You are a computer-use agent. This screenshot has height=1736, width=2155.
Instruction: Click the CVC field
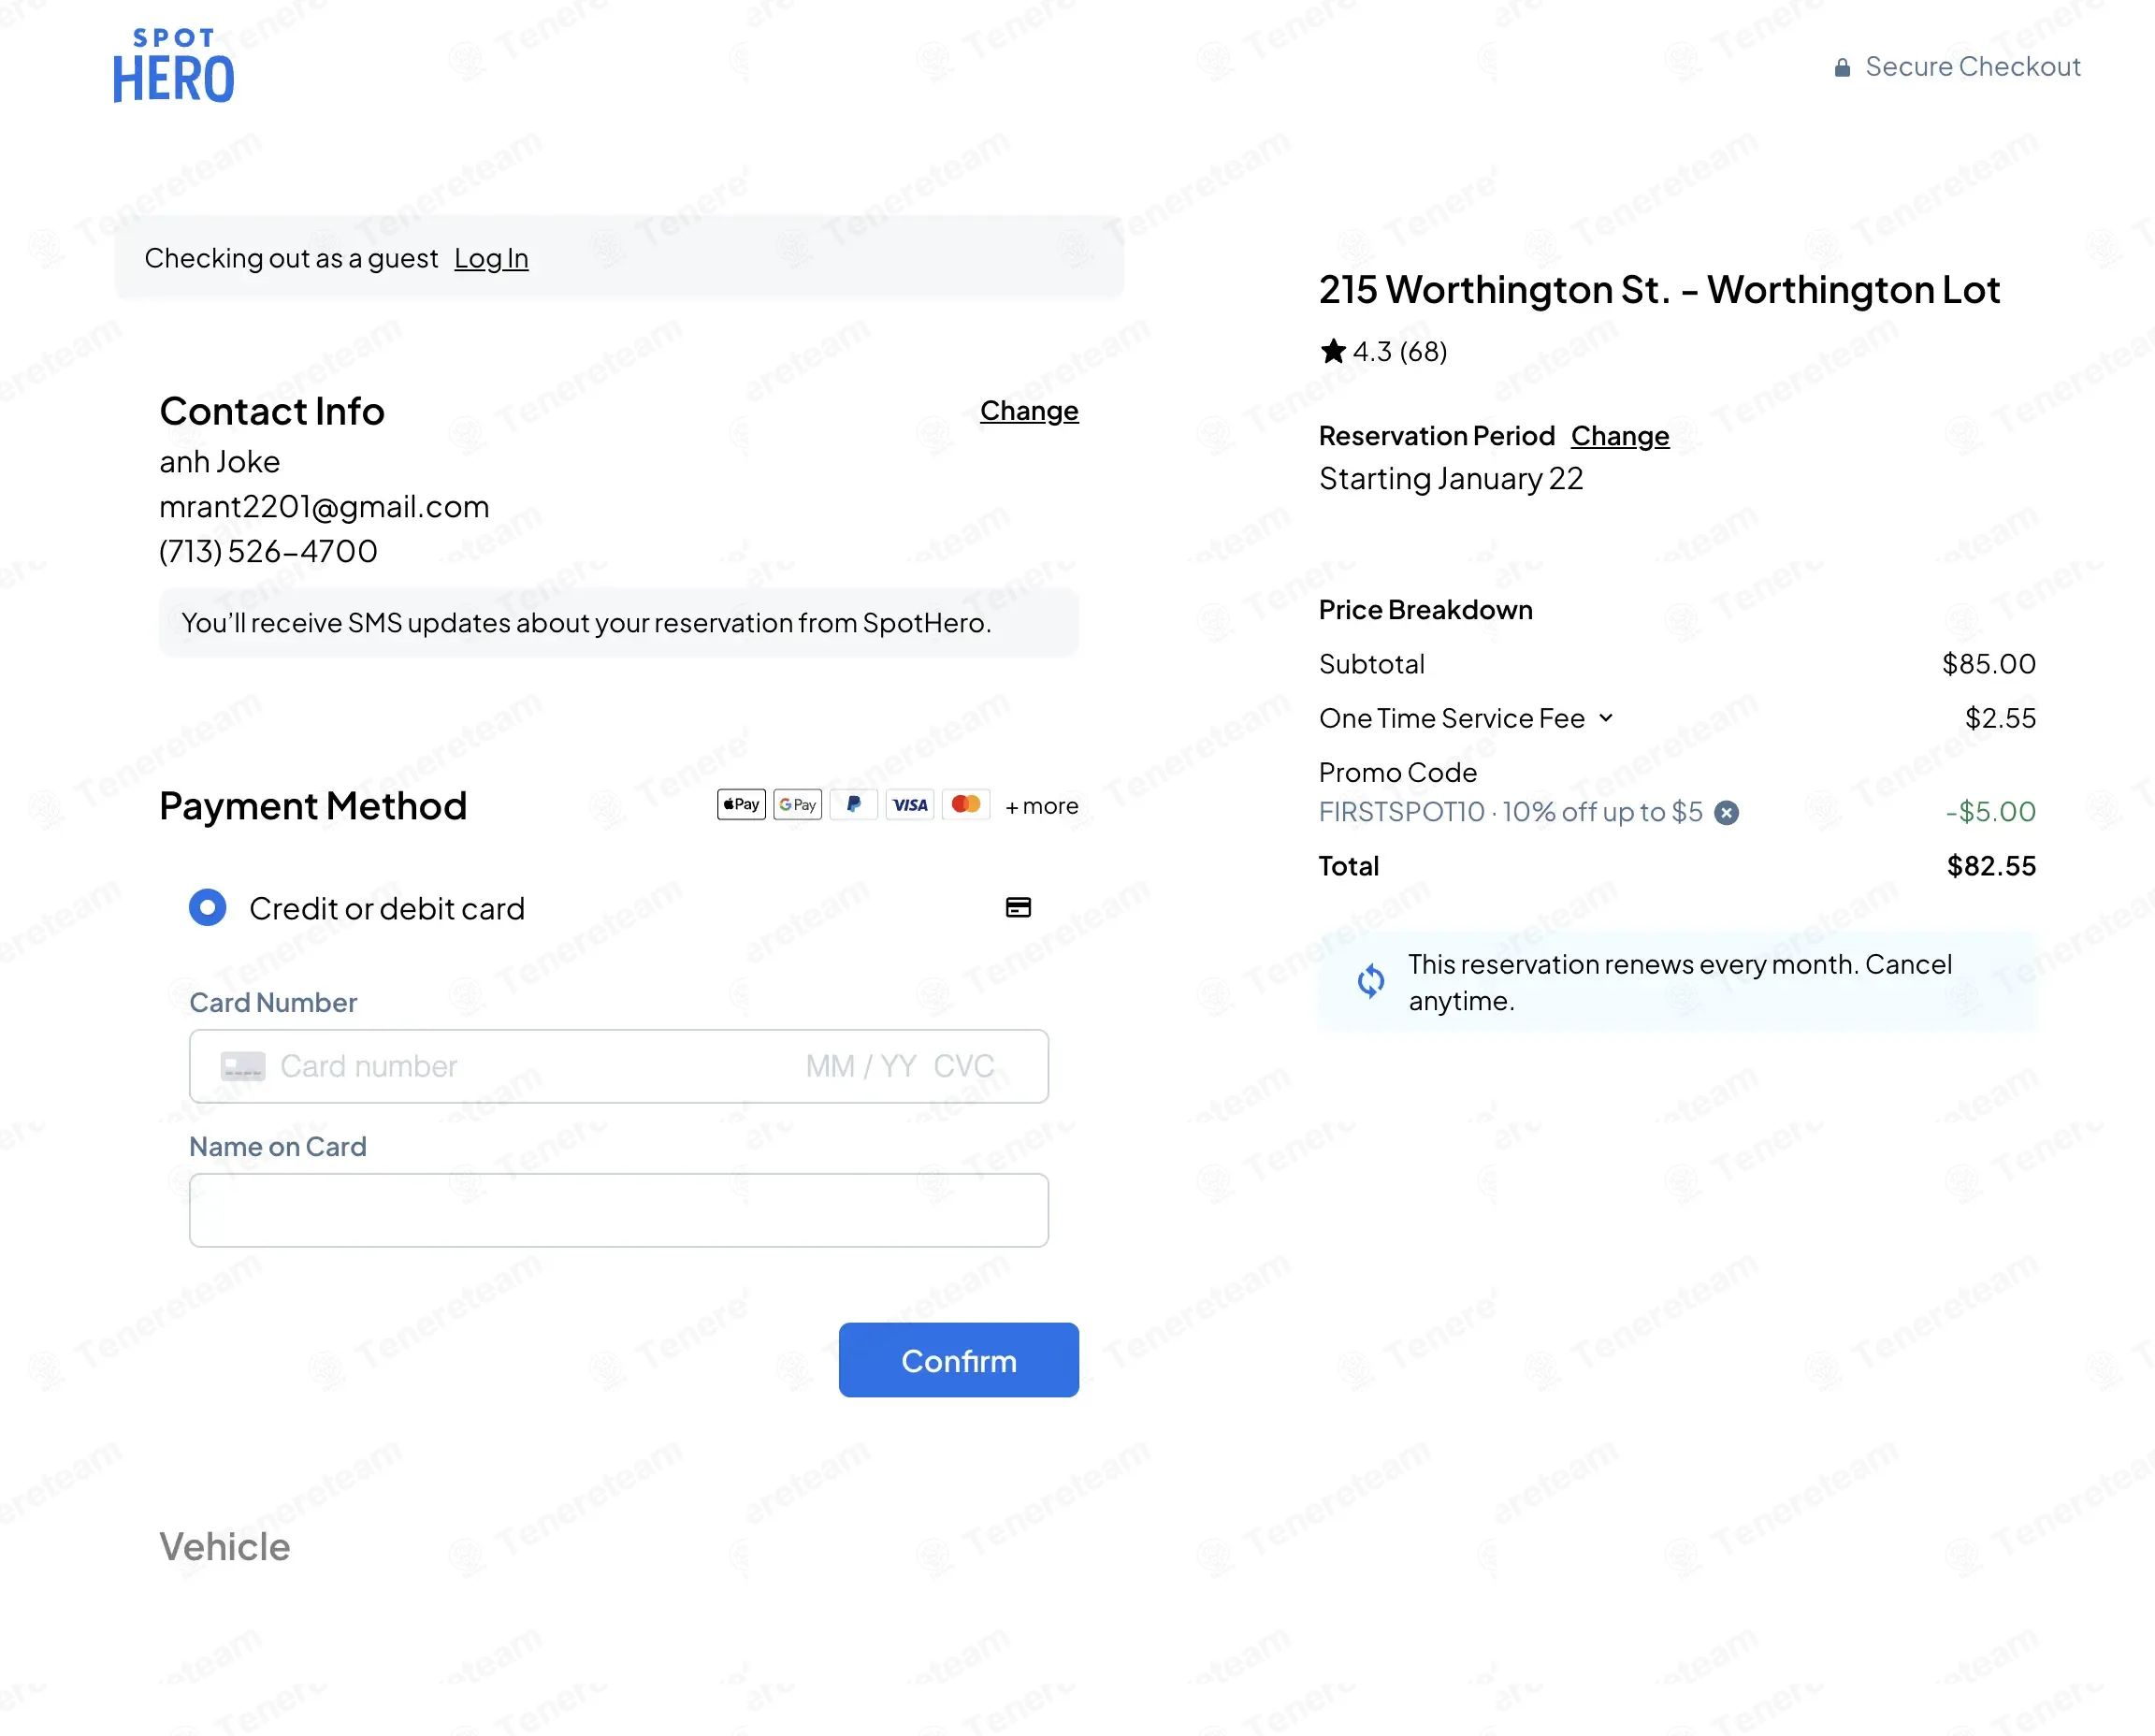[964, 1066]
